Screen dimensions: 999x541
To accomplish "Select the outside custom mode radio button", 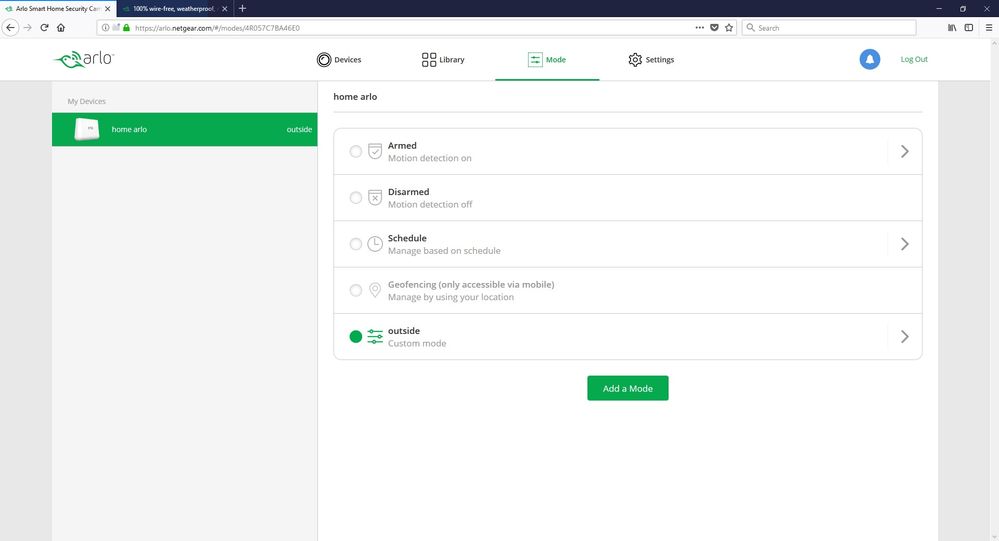I will 356,336.
